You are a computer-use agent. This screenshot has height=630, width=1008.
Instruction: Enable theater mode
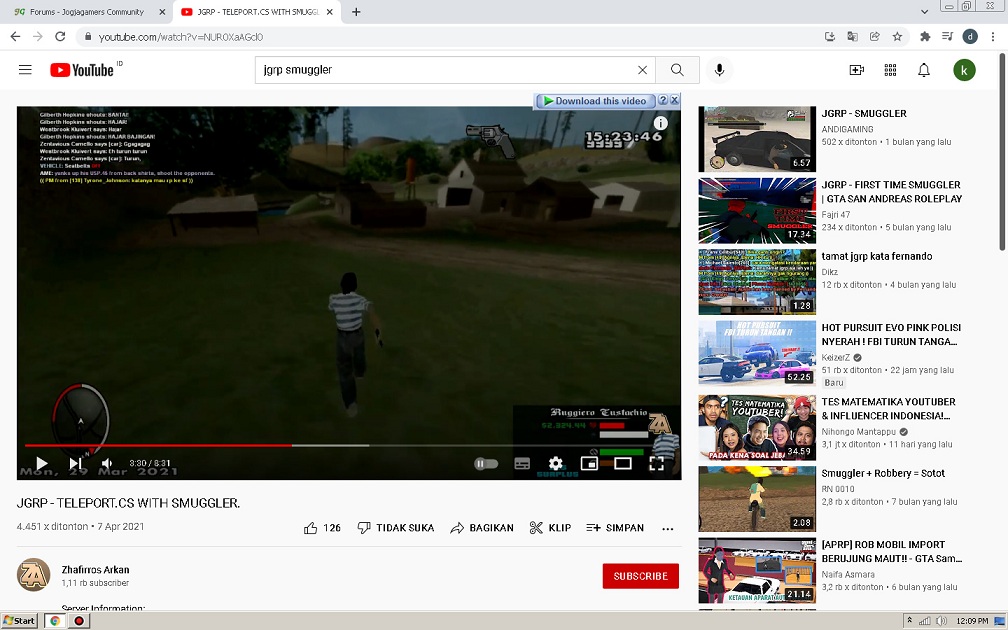[x=623, y=464]
